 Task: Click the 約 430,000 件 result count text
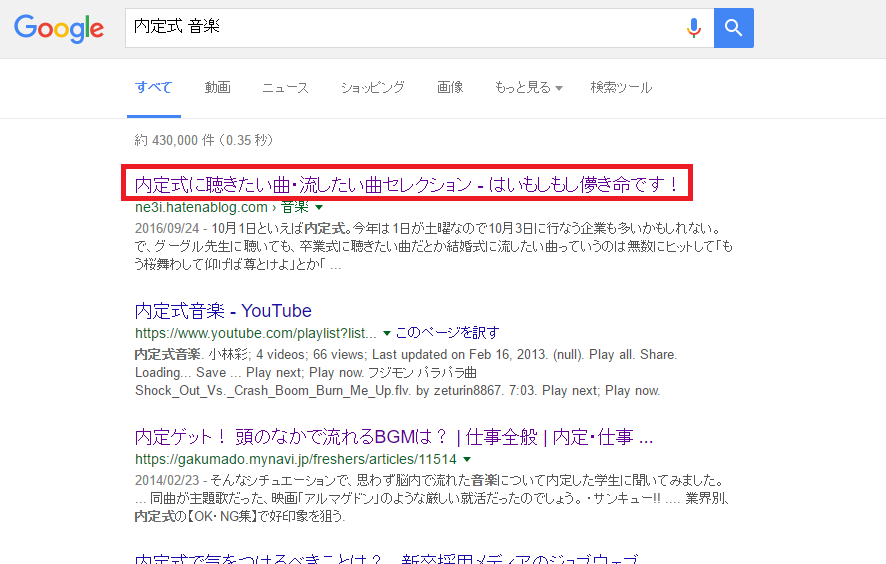(203, 140)
